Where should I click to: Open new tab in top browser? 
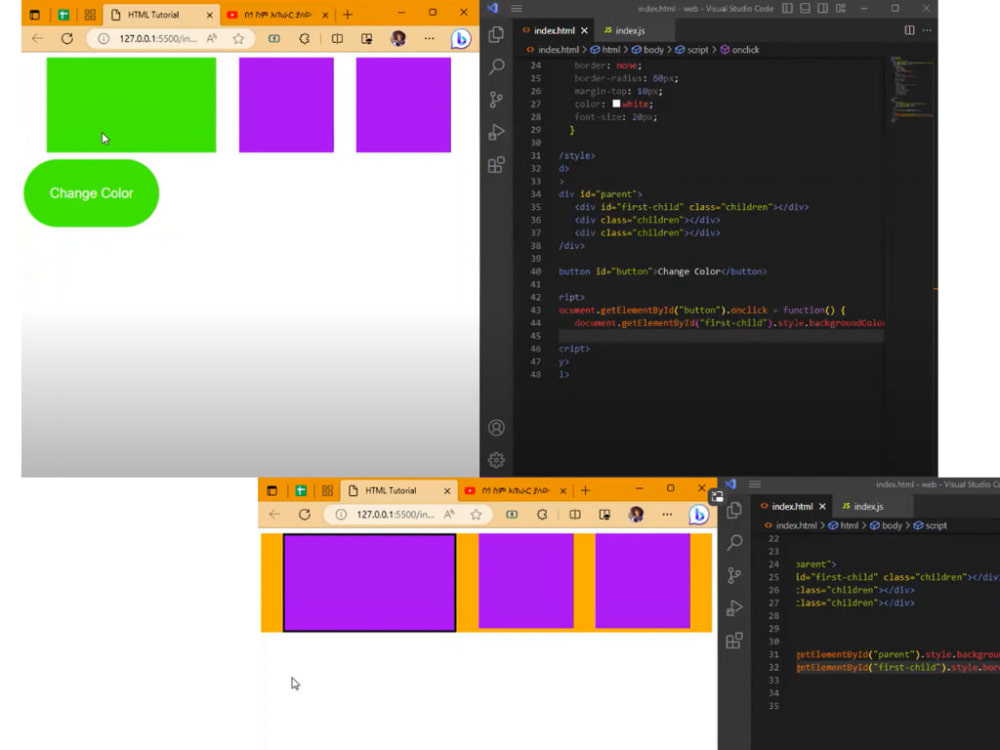tap(348, 14)
